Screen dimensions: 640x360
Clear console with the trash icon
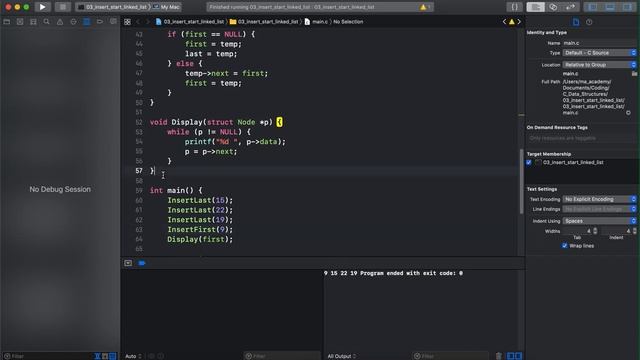[499, 356]
